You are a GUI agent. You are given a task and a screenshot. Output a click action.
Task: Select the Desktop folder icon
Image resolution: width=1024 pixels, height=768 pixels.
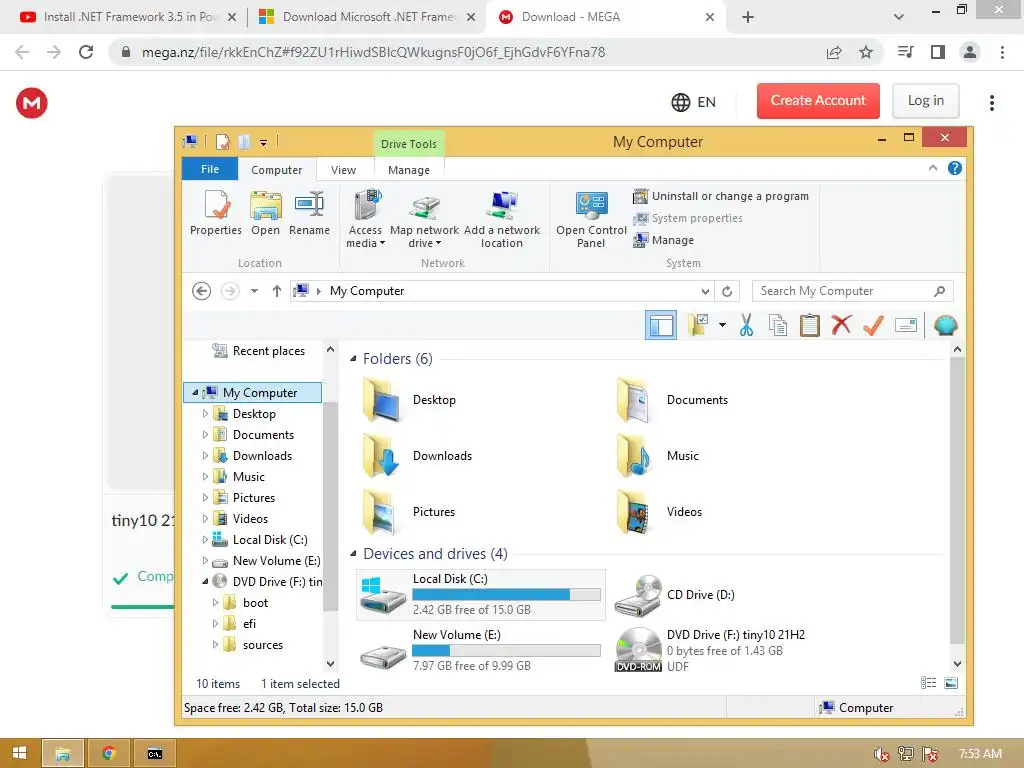click(382, 400)
